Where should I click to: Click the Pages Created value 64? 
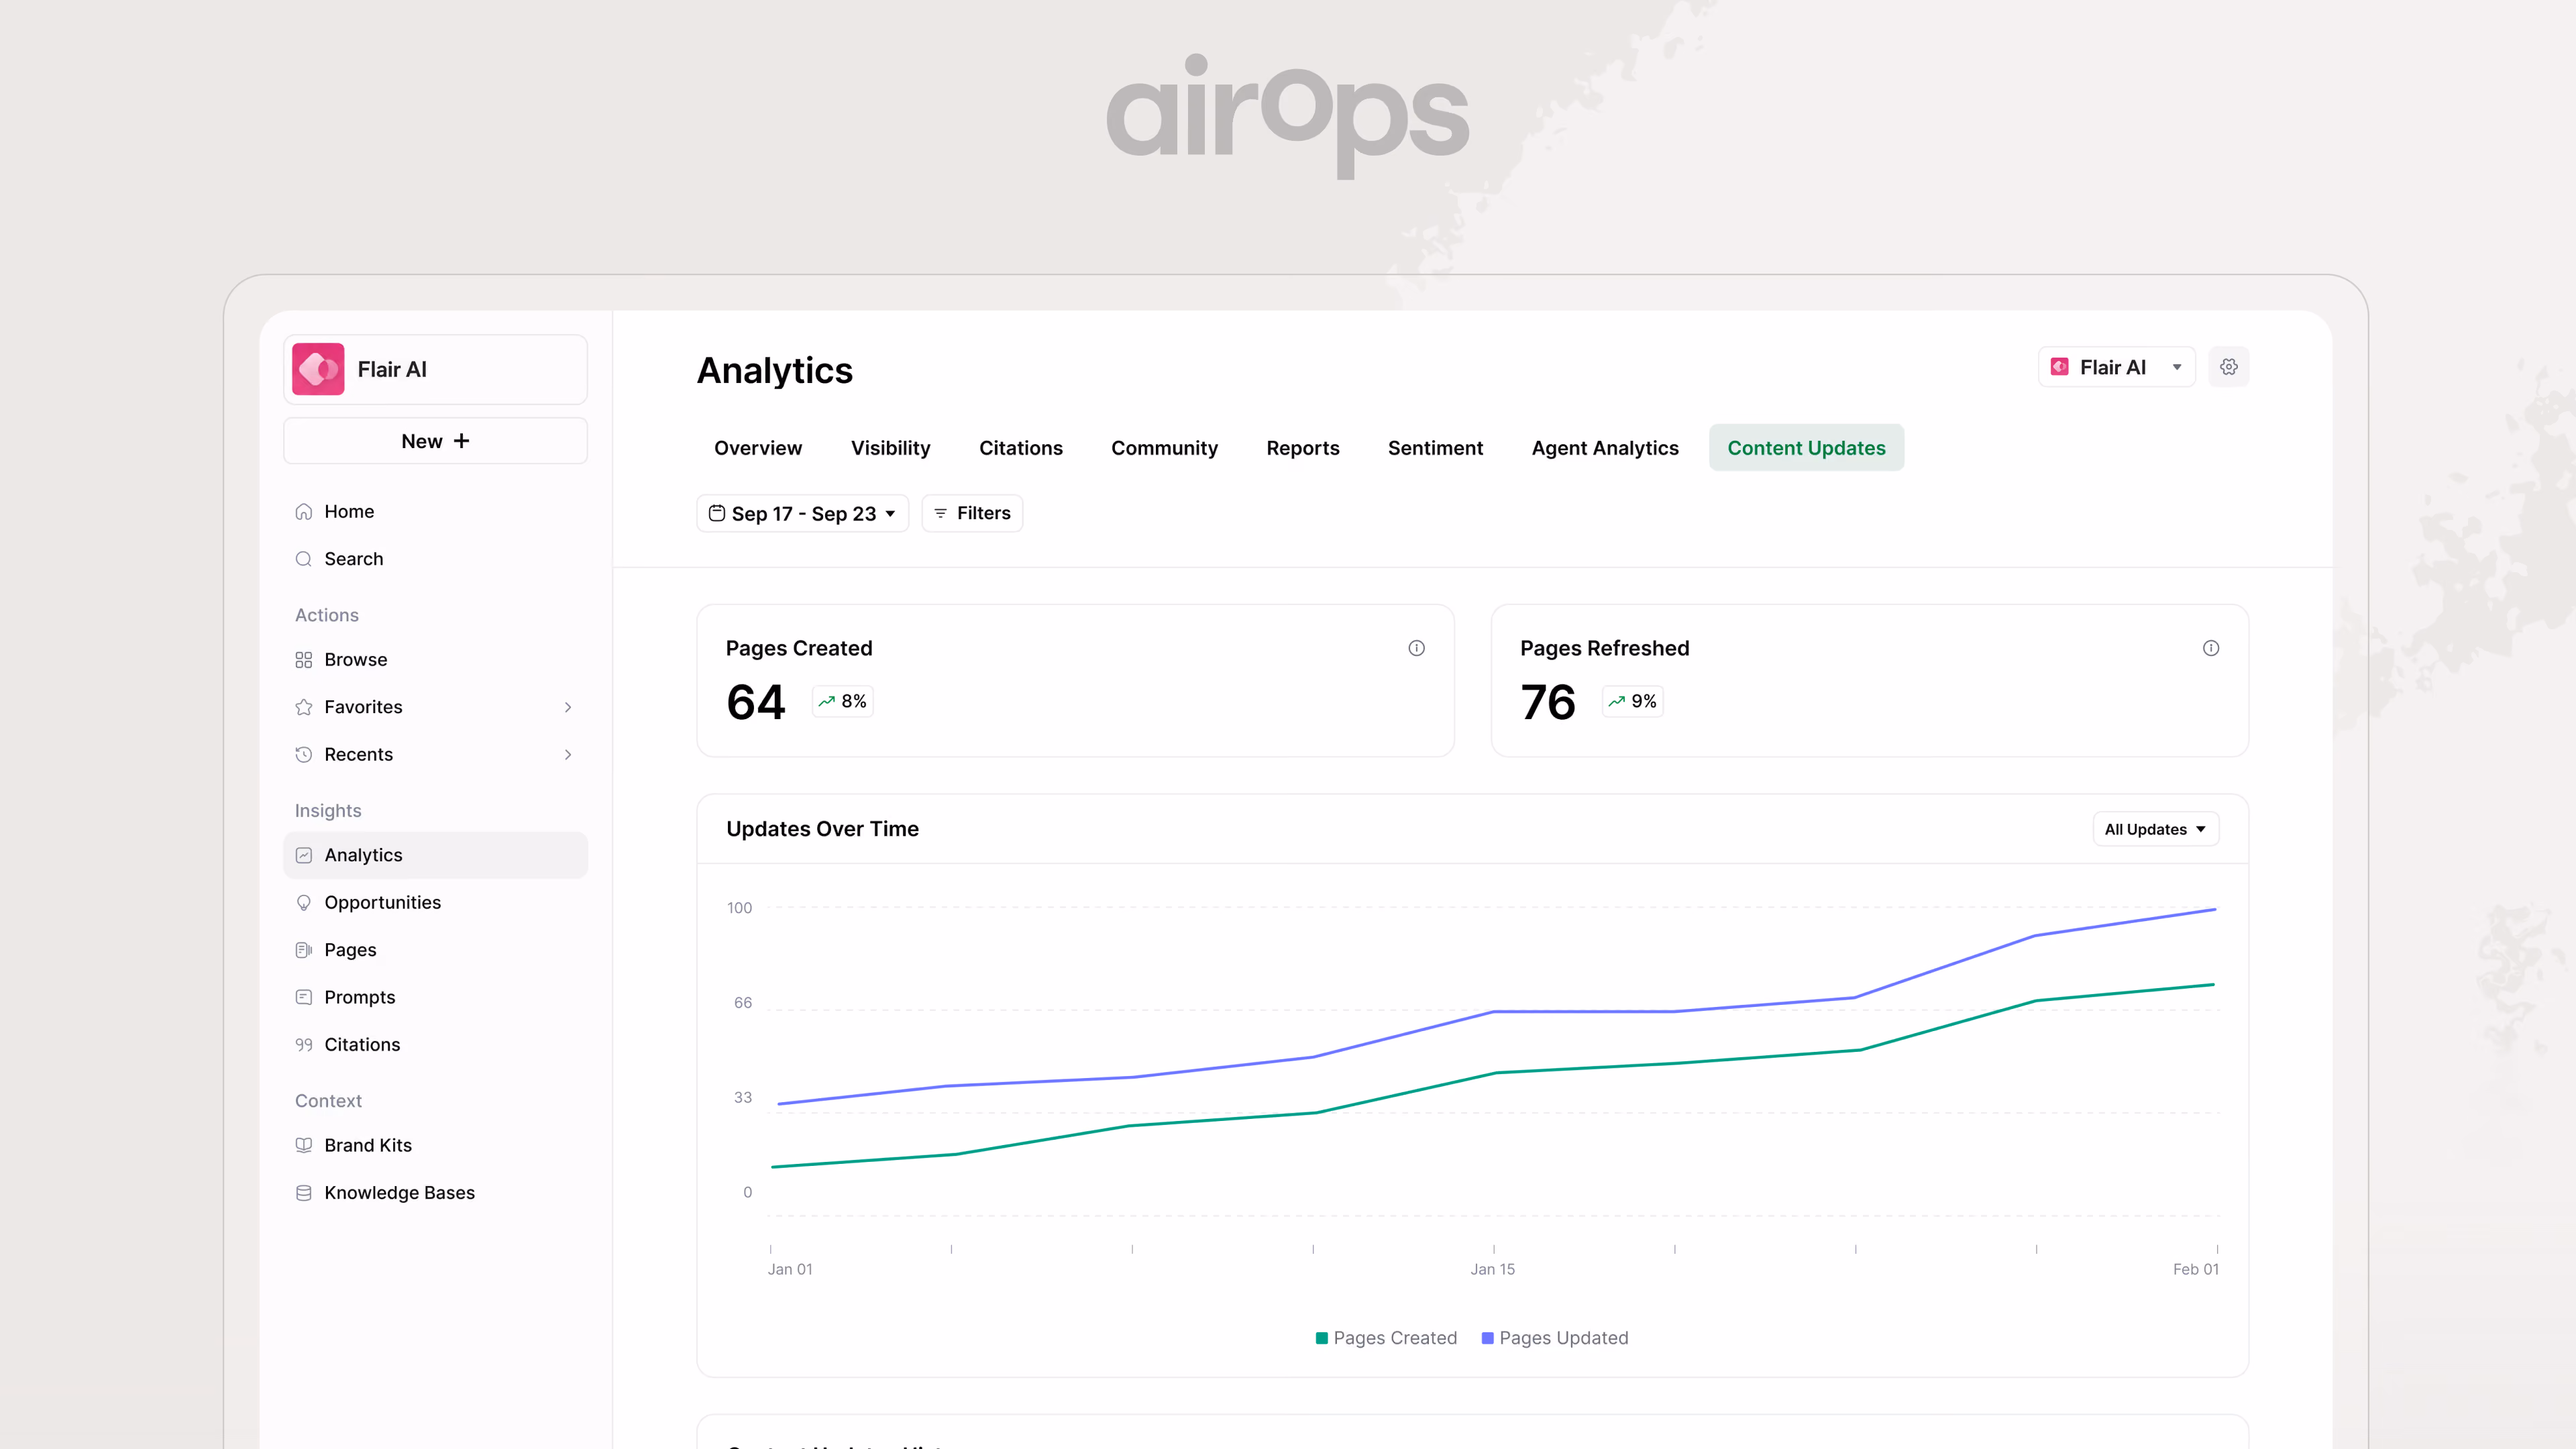tap(756, 702)
